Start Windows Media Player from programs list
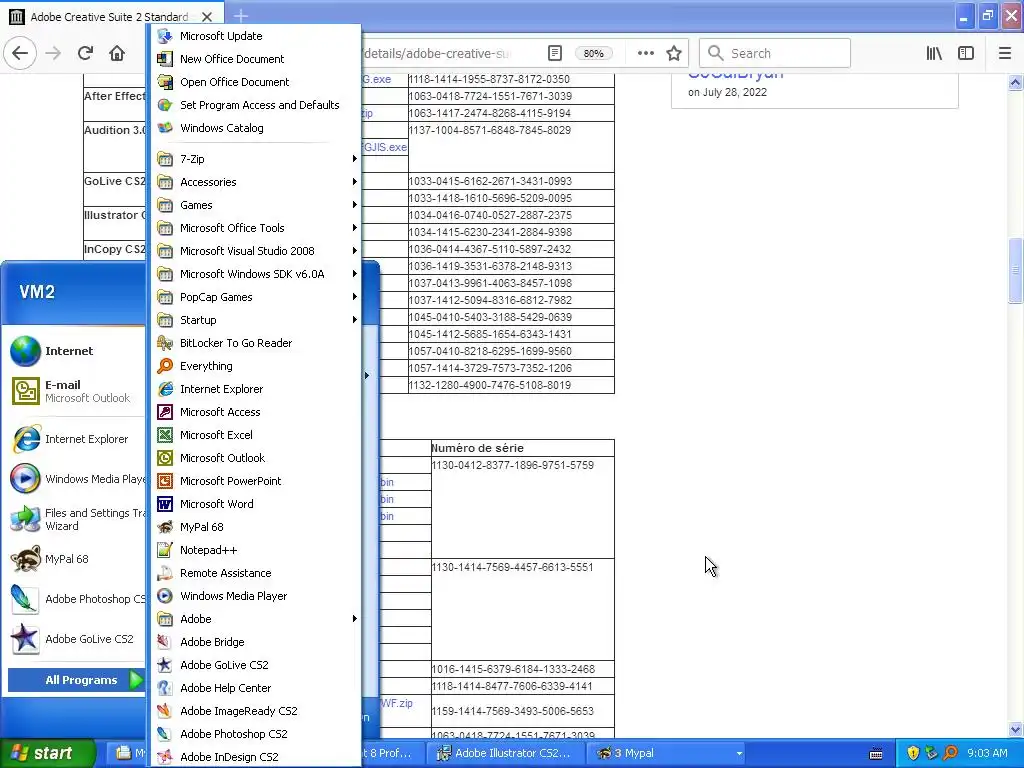The height and width of the screenshot is (768, 1024). point(255,596)
